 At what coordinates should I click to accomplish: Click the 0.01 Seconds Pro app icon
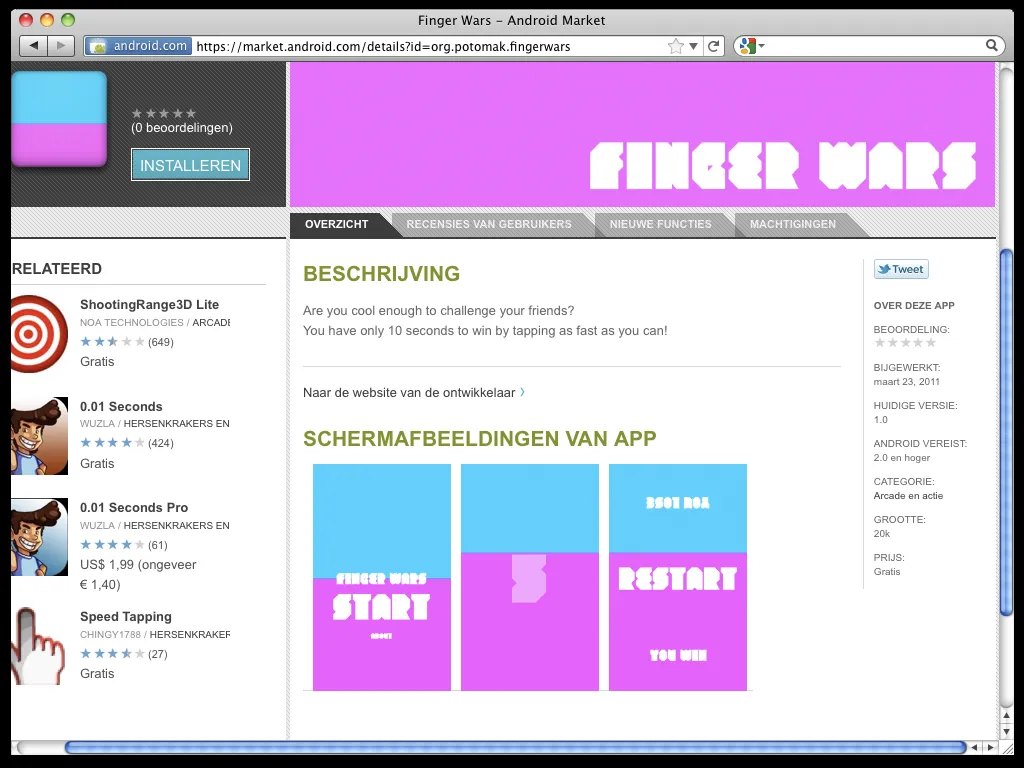(x=39, y=537)
